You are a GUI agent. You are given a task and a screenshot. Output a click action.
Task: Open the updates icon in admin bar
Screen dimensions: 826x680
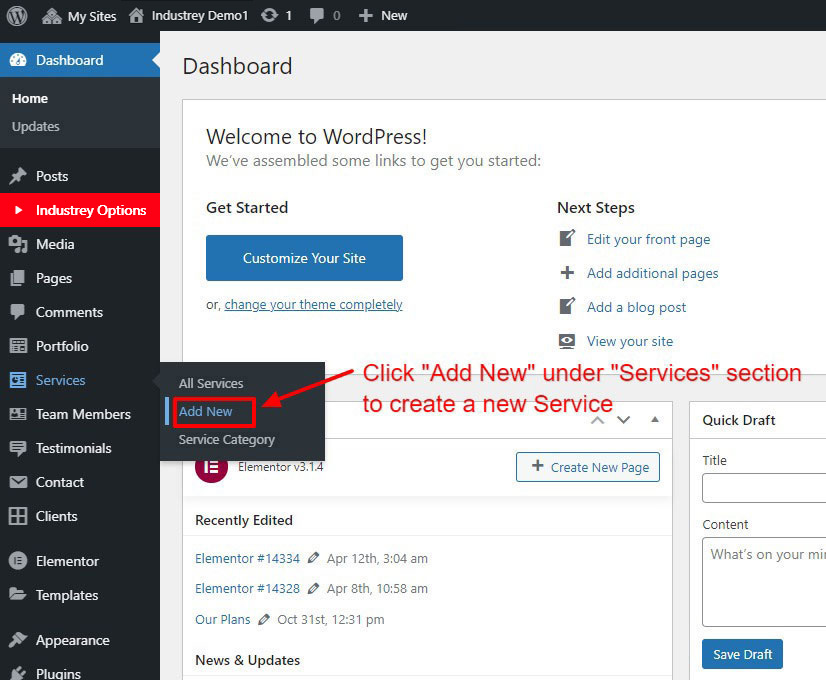269,15
